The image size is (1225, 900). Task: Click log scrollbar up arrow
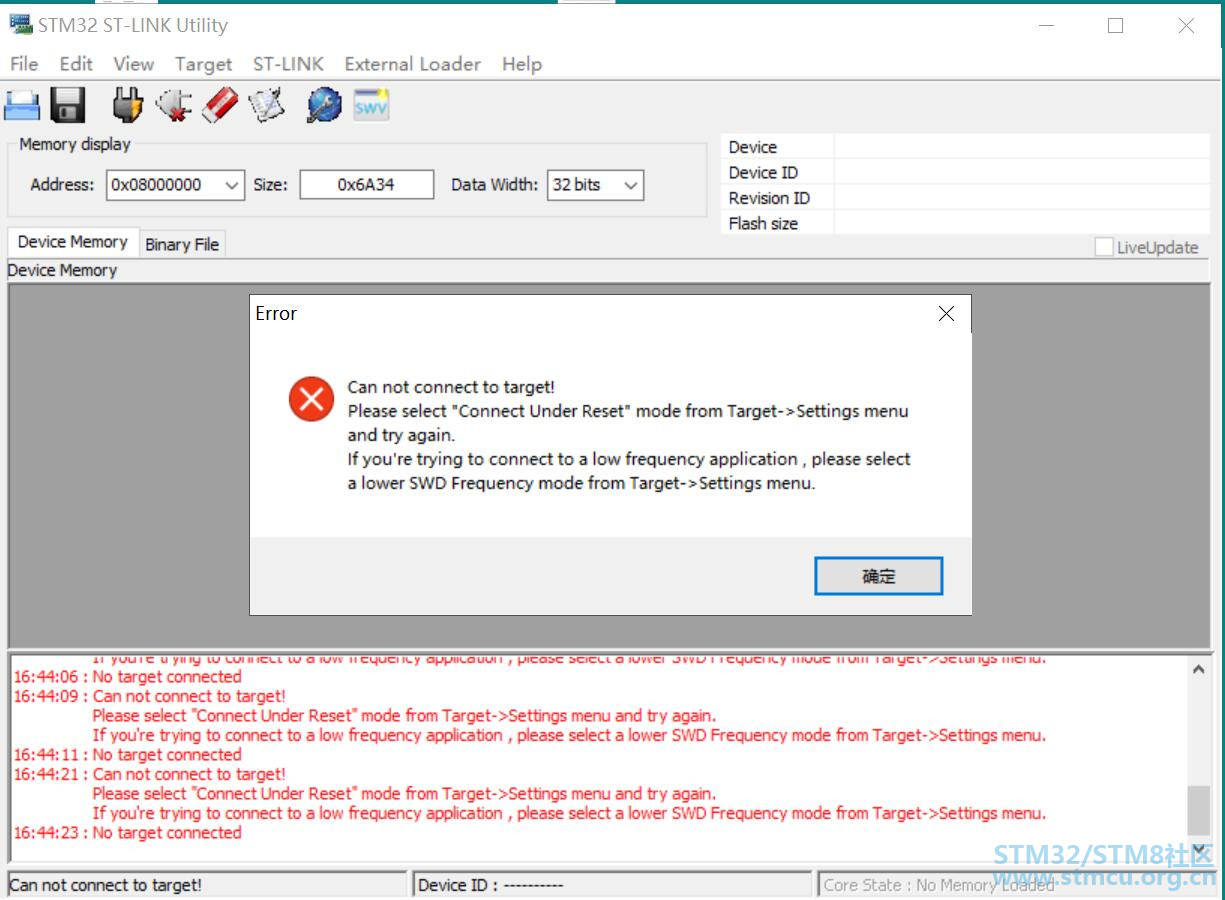1198,669
